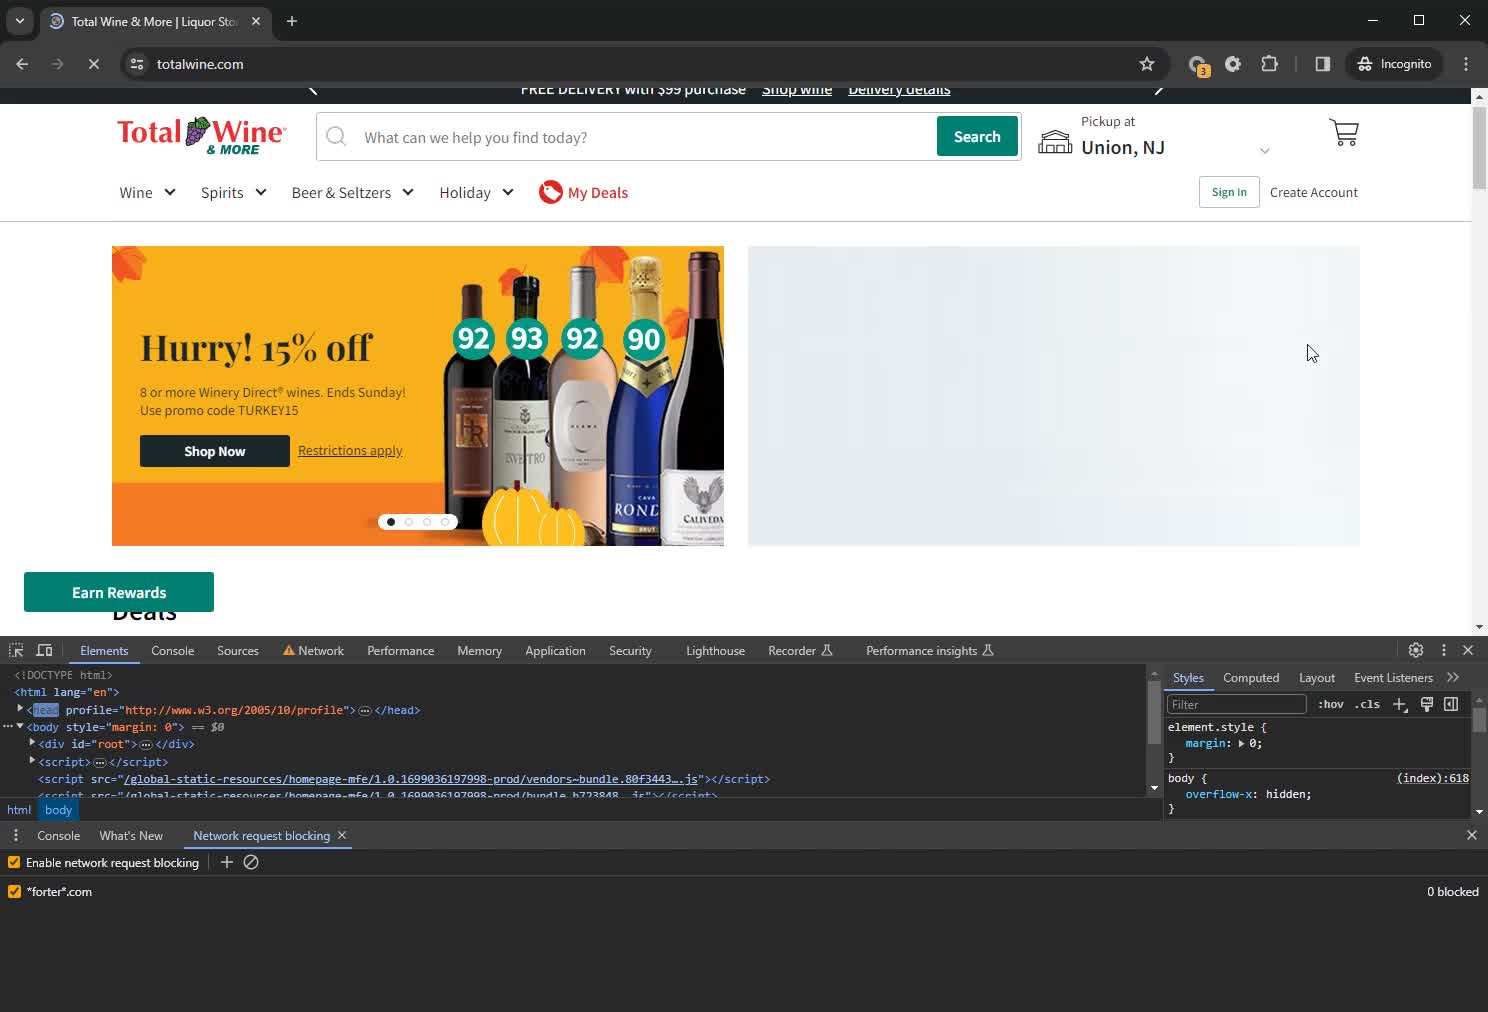Remove all blocking patterns icon

pos(251,862)
